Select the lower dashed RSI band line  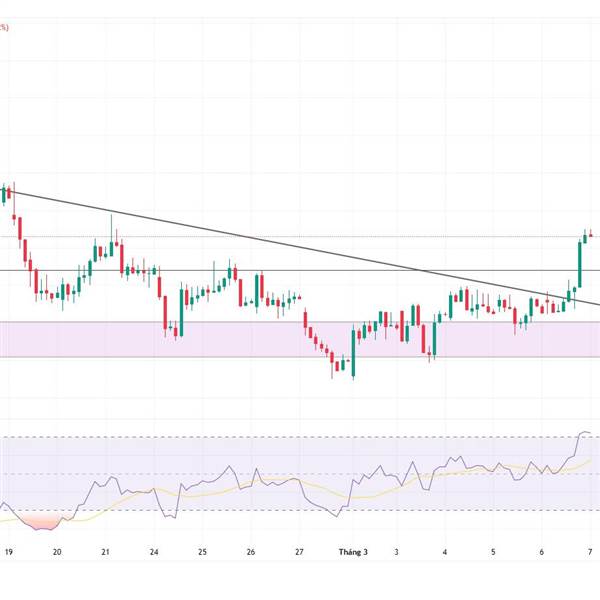pos(250,511)
